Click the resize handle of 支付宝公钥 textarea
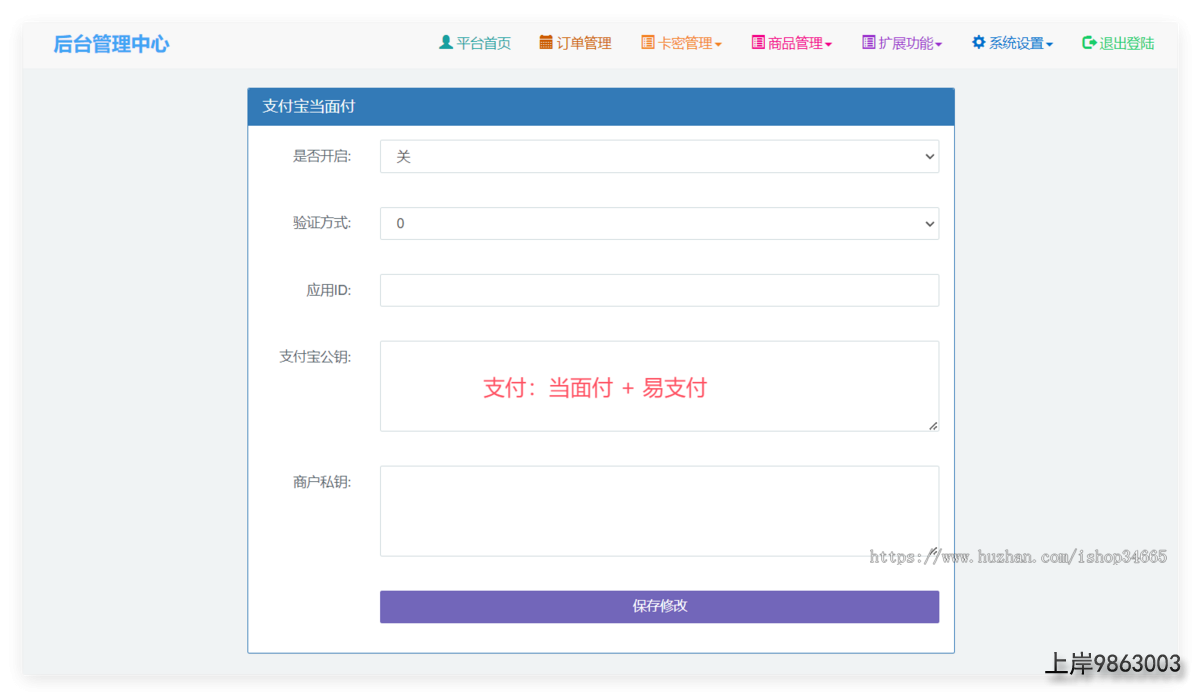 pyautogui.click(x=933, y=426)
